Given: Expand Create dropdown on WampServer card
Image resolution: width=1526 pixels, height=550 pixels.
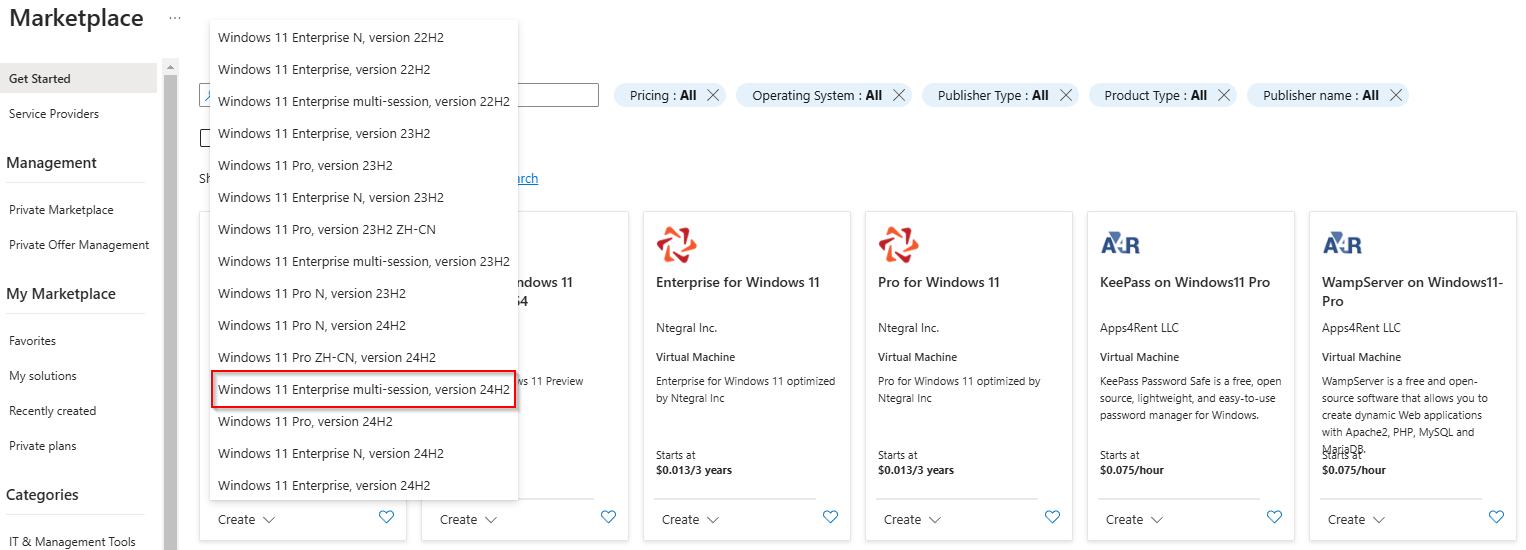Looking at the screenshot, I should (x=1356, y=519).
